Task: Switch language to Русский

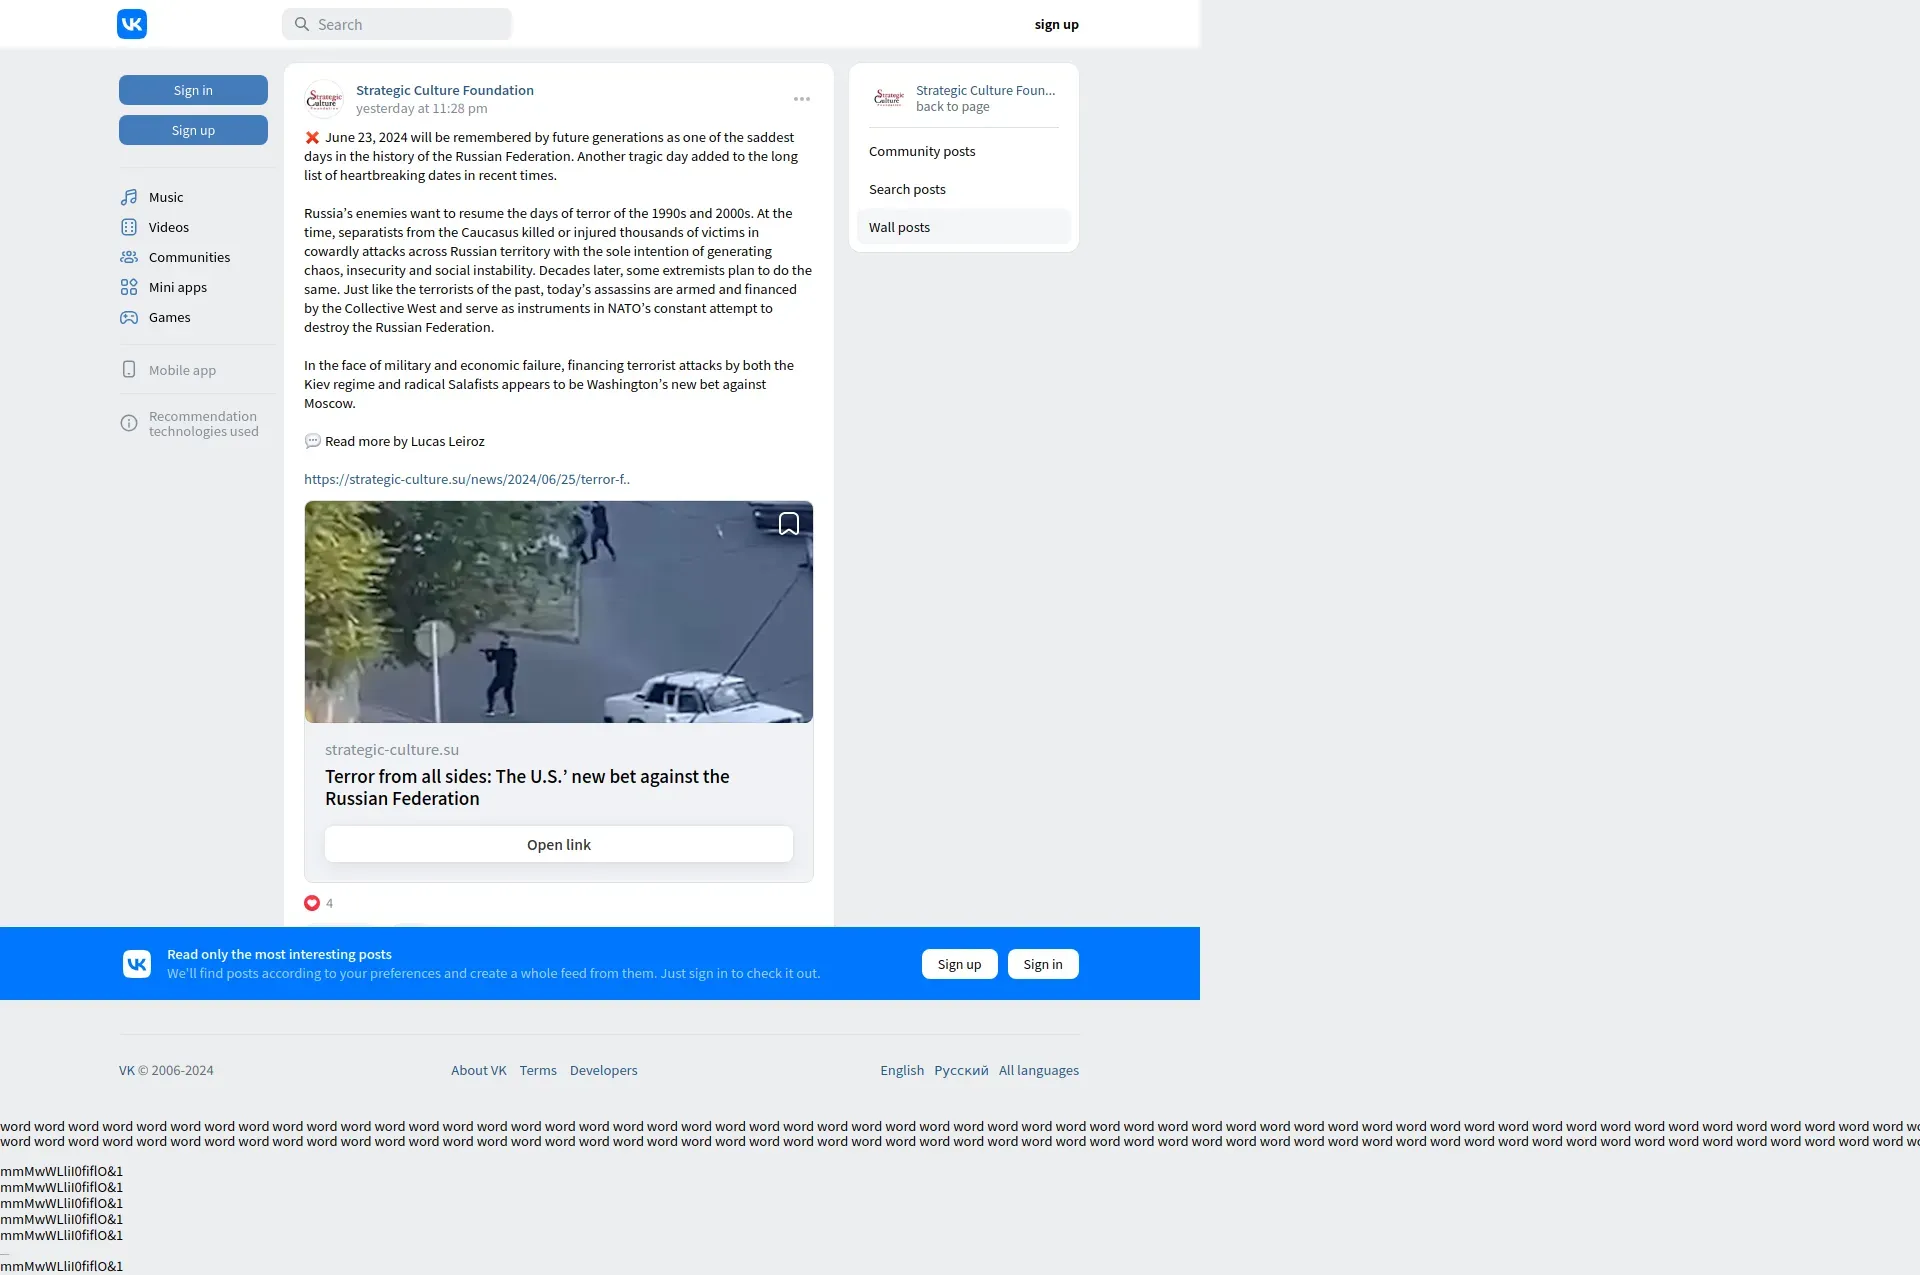Action: pyautogui.click(x=960, y=1070)
